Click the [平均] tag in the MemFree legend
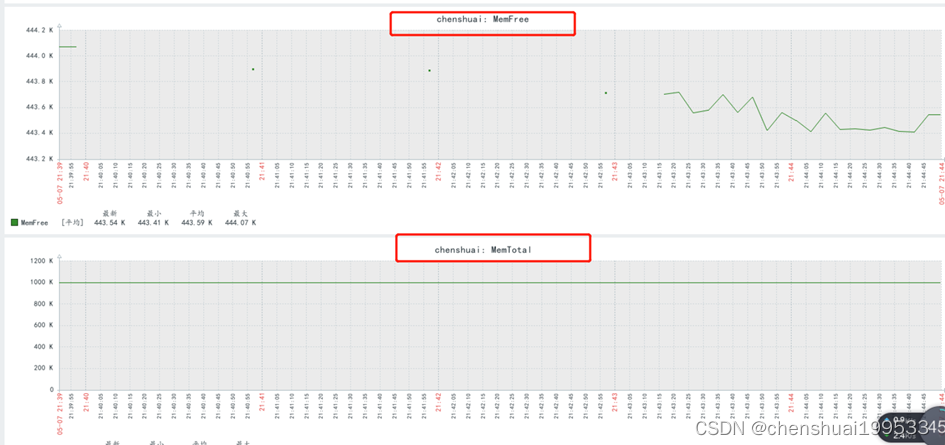The width and height of the screenshot is (945, 445). click(x=72, y=222)
